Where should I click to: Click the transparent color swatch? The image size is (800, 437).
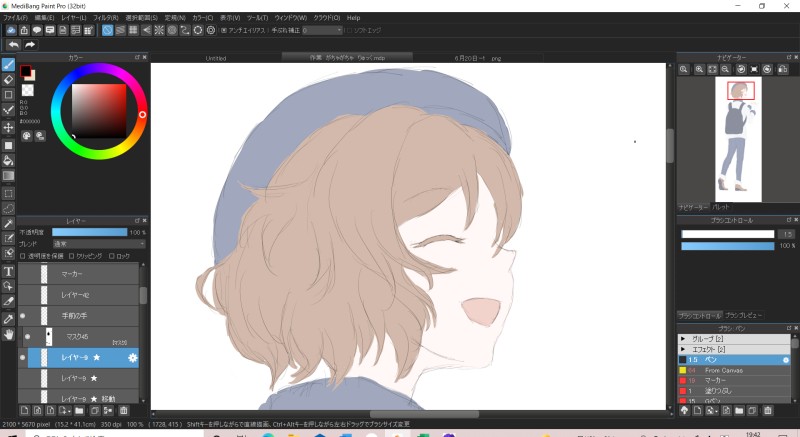click(x=28, y=90)
